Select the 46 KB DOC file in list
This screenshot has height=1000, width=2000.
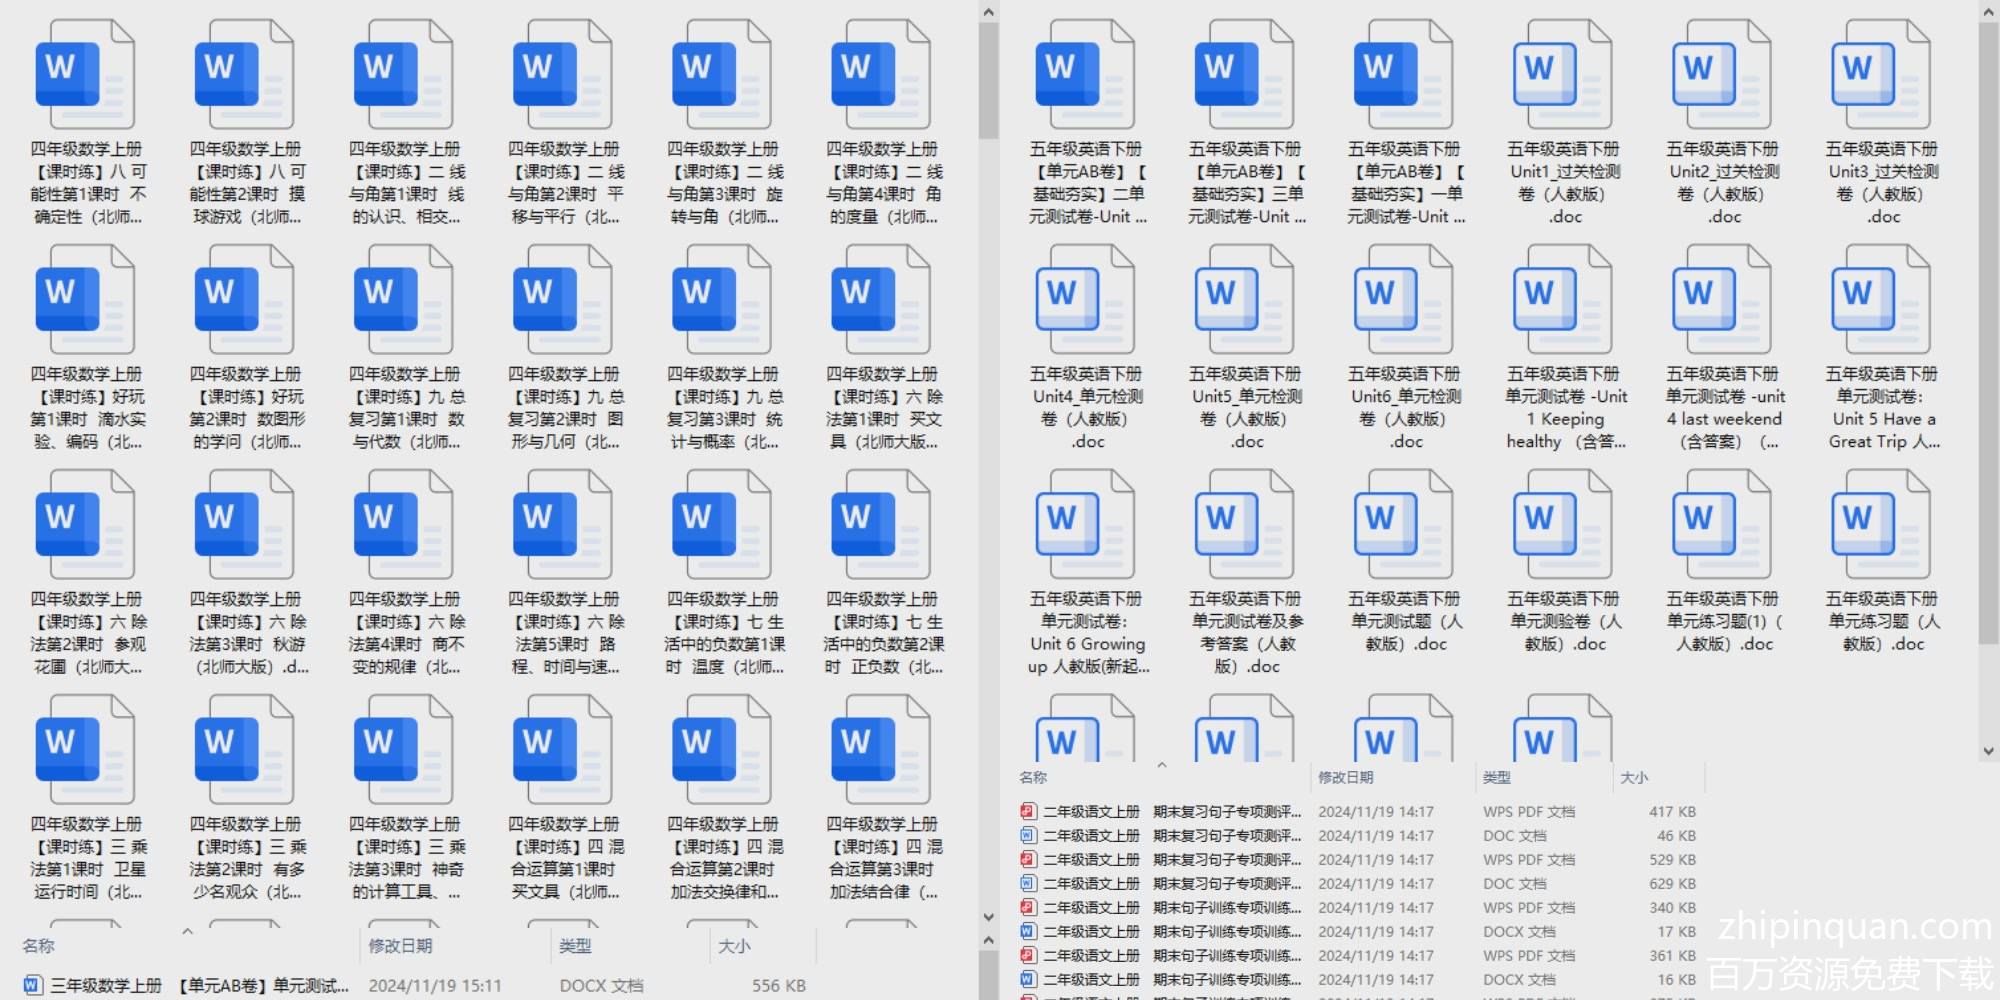pyautogui.click(x=1200, y=836)
